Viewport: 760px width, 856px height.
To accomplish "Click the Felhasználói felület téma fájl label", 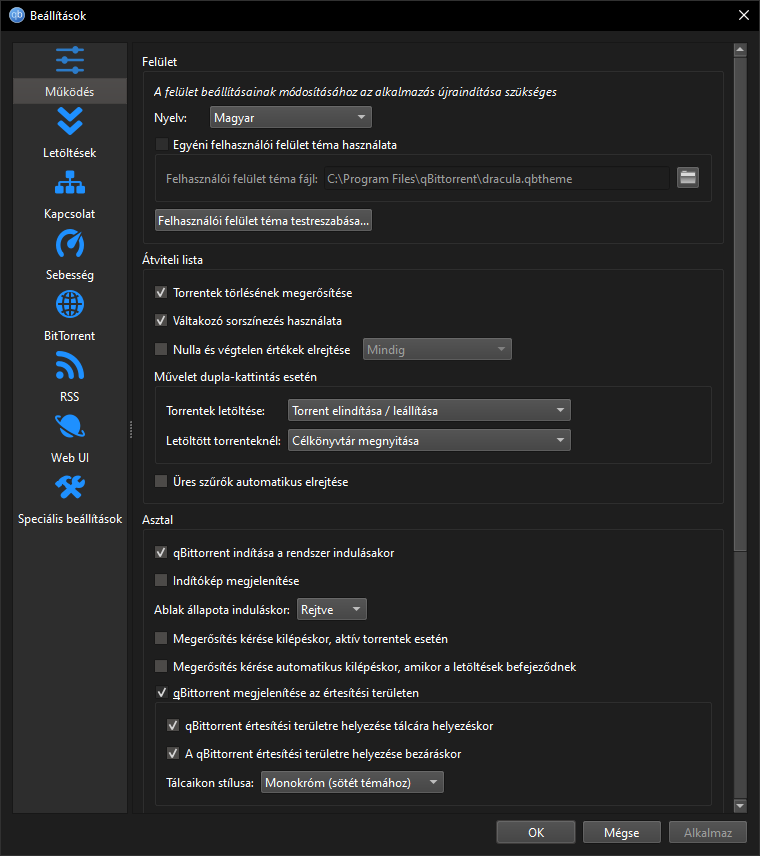I will pyautogui.click(x=242, y=179).
